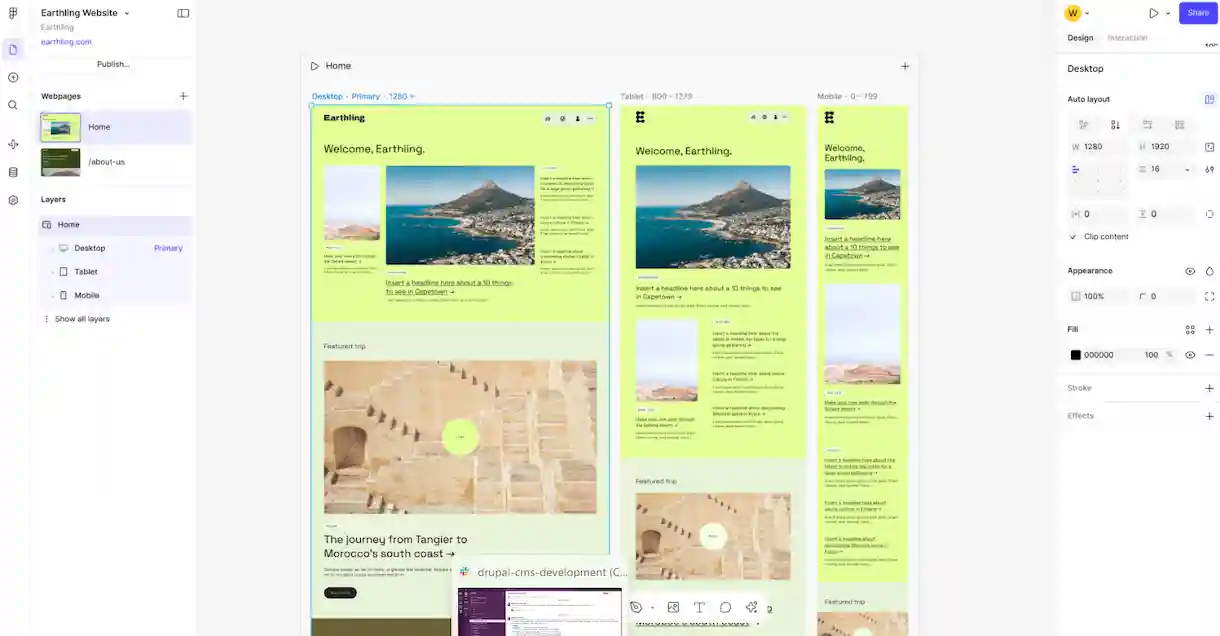
Task: Select the Image tool in the bottom toolbar
Action: click(x=673, y=607)
